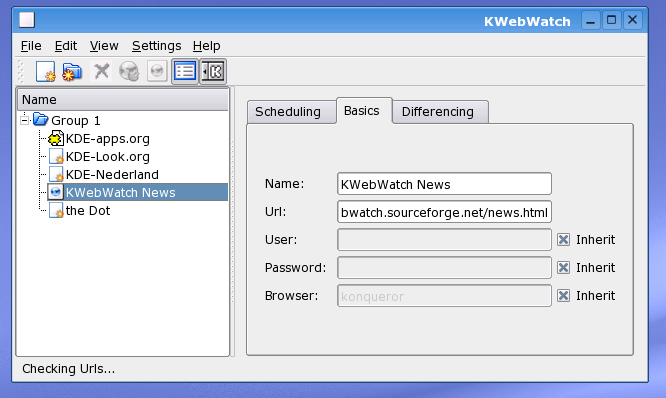This screenshot has width=666, height=398.
Task: Click the User: label
Action: coord(281,240)
